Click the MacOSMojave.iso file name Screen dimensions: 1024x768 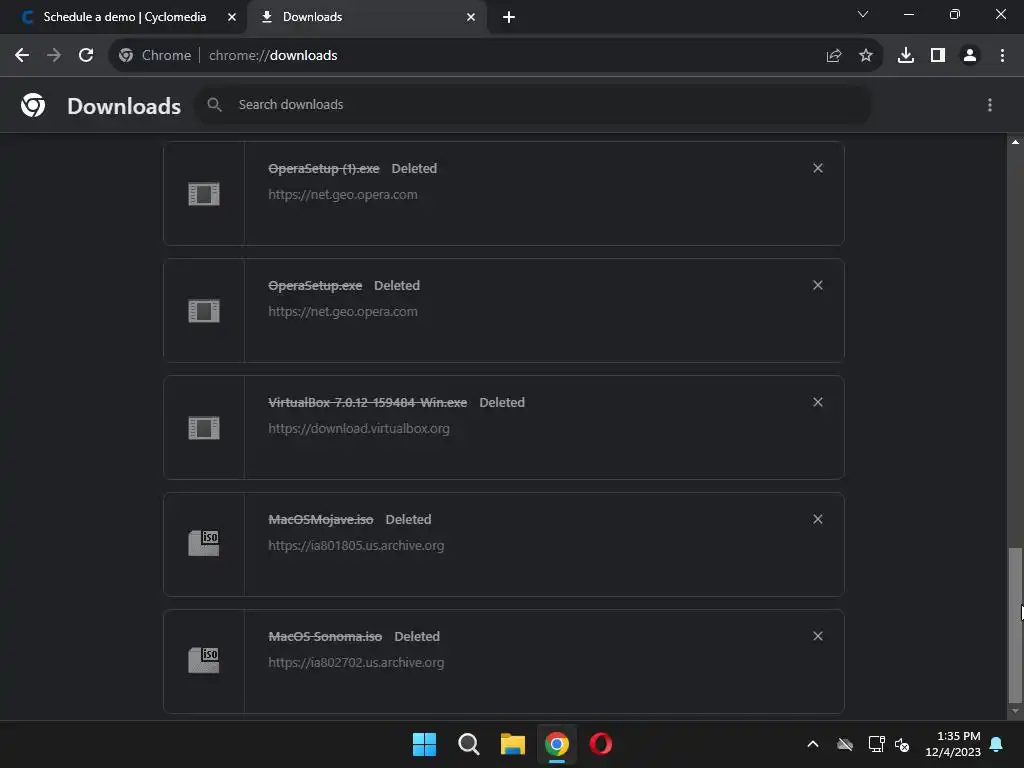coord(321,519)
